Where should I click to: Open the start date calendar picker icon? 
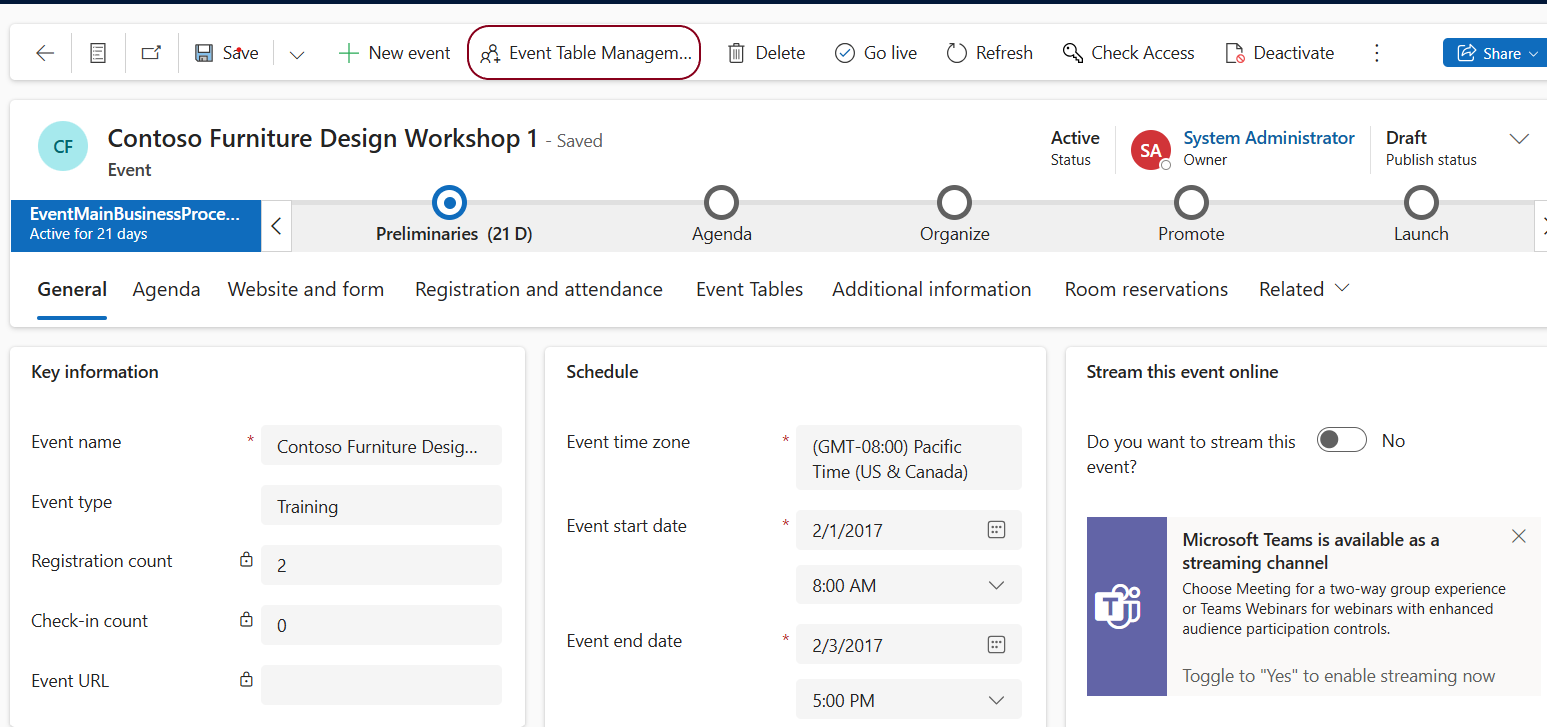tap(996, 530)
